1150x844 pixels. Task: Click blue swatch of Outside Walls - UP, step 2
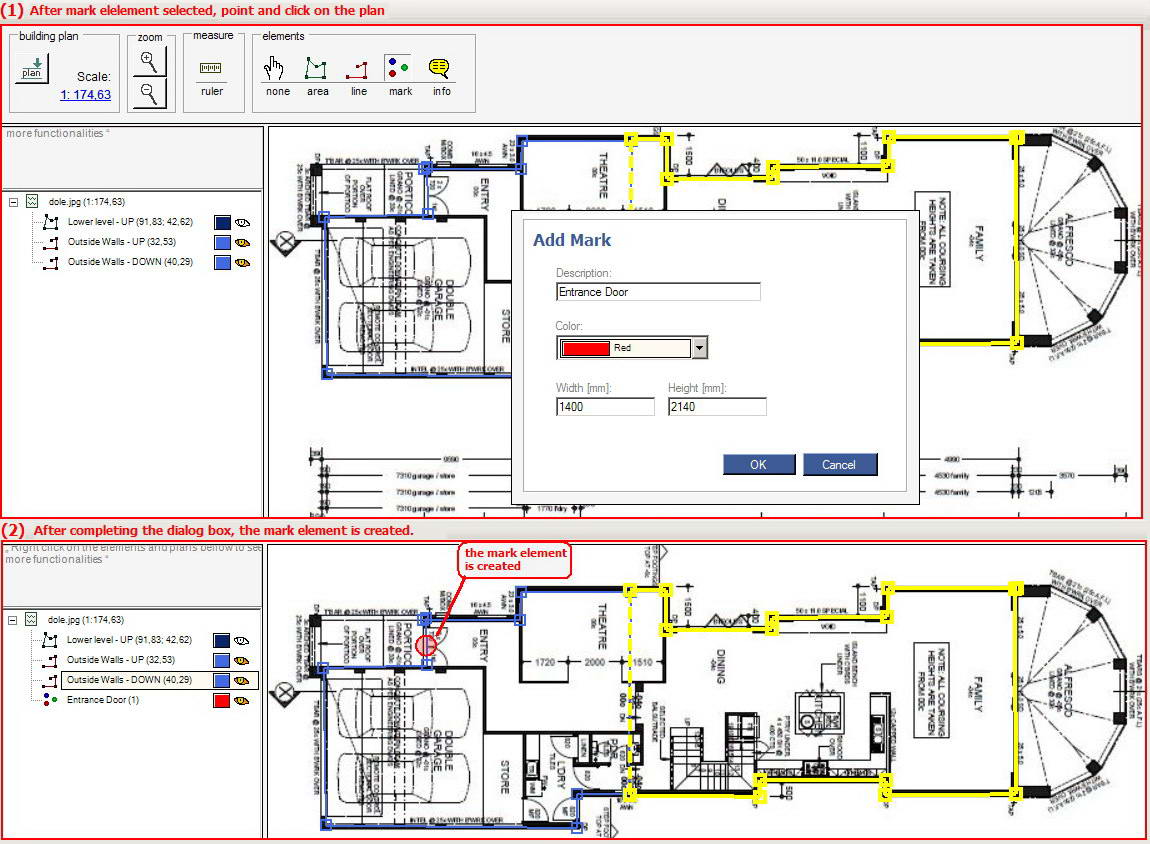click(221, 661)
